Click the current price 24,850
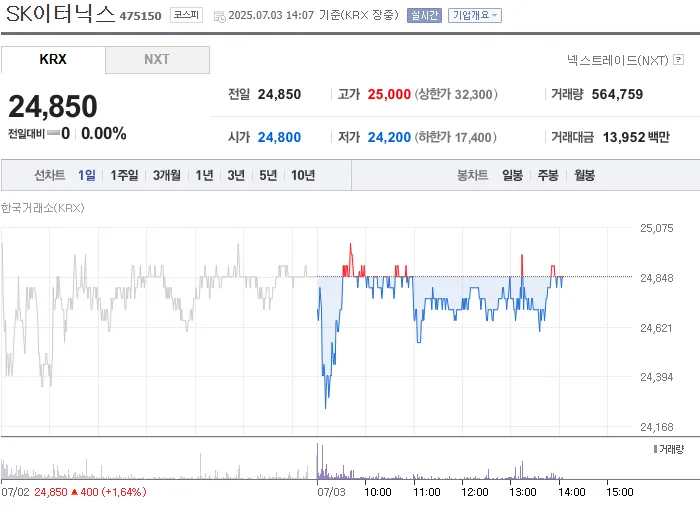 click(53, 106)
